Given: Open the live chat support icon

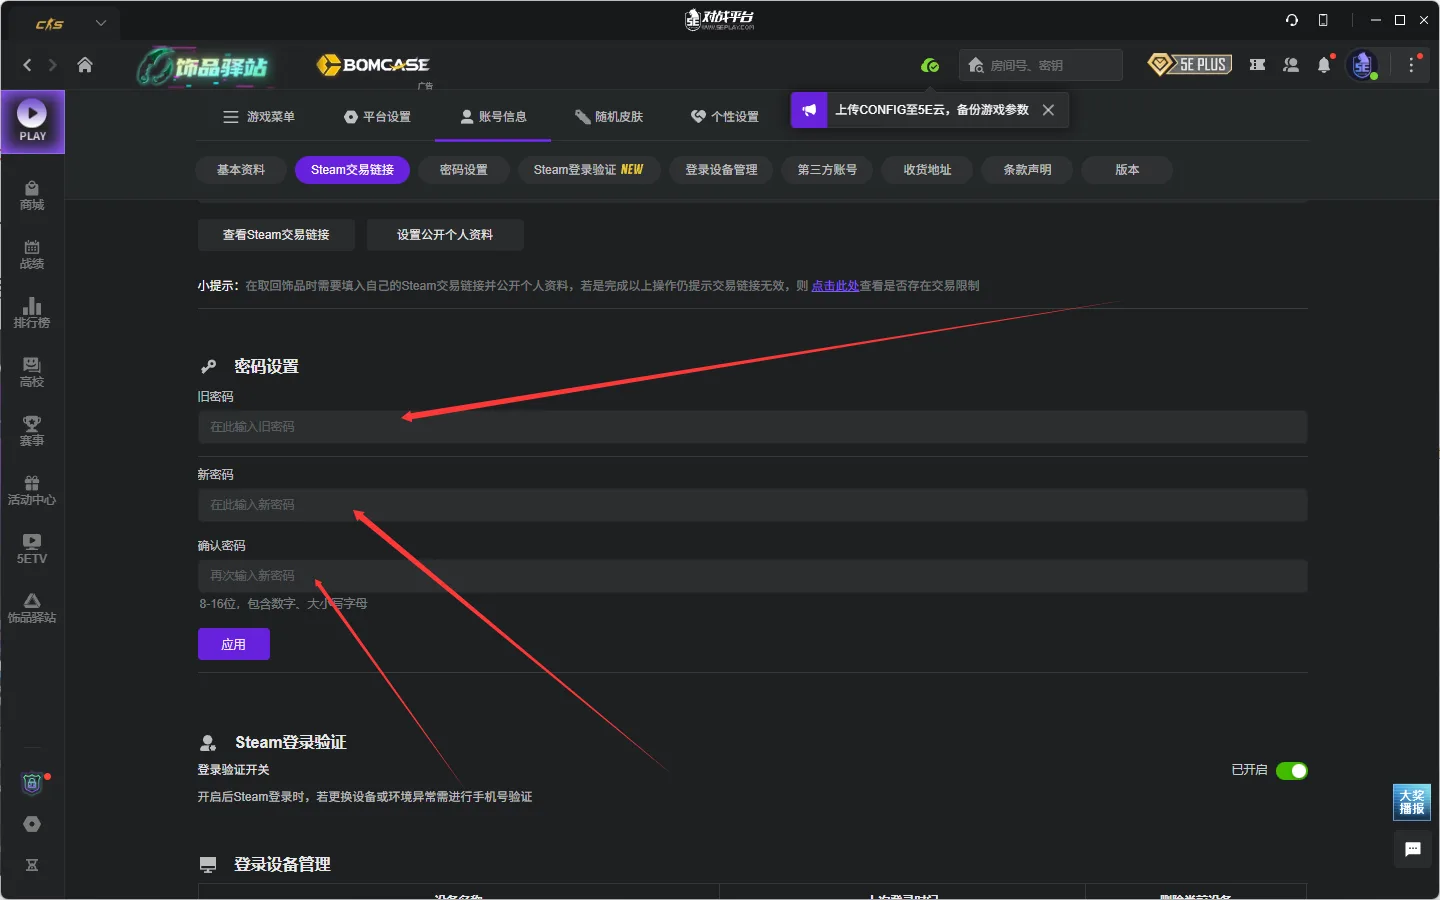Looking at the screenshot, I should (1413, 849).
